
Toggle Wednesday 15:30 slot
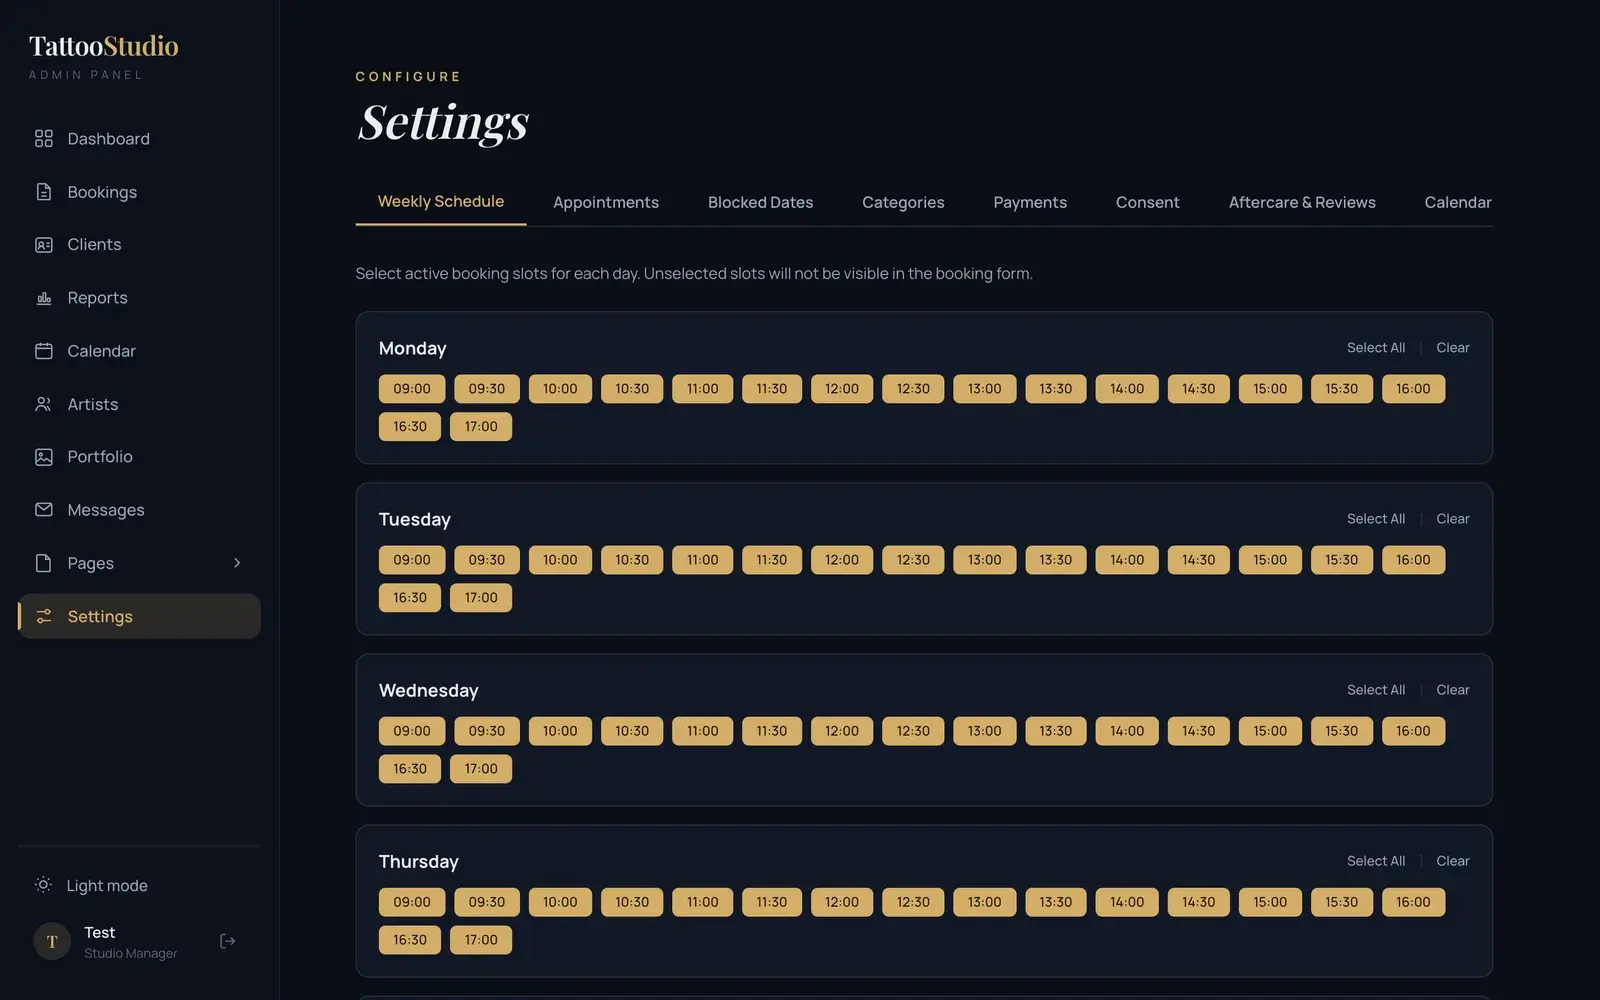tap(1342, 731)
